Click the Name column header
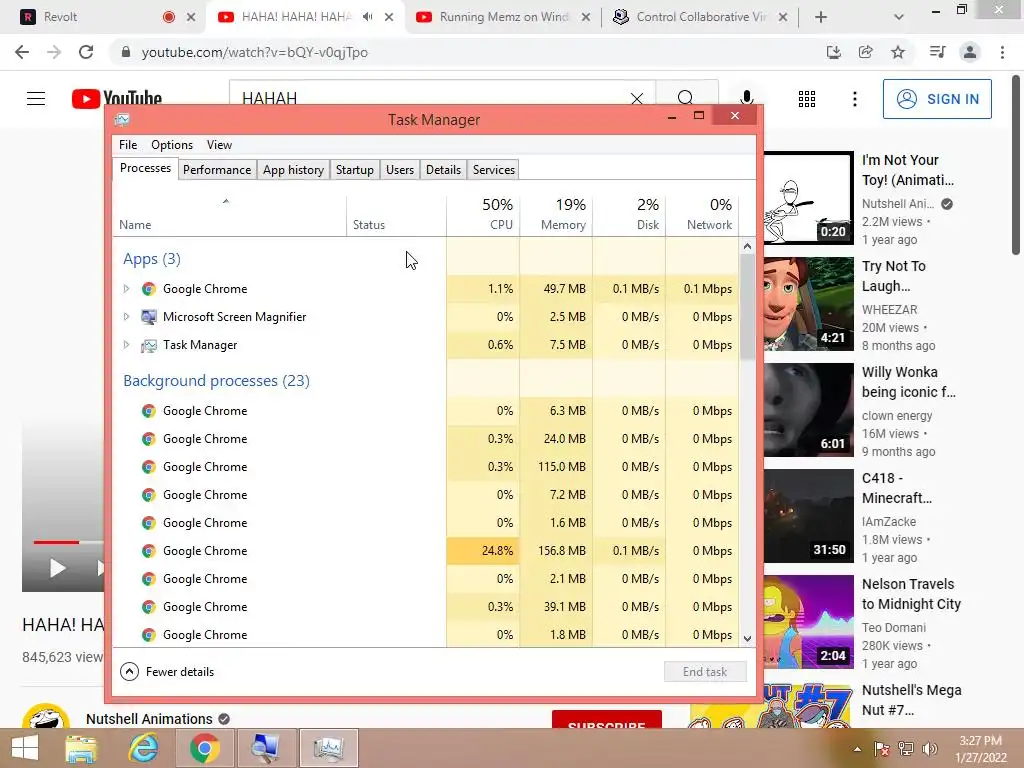This screenshot has width=1024, height=768. 229,214
